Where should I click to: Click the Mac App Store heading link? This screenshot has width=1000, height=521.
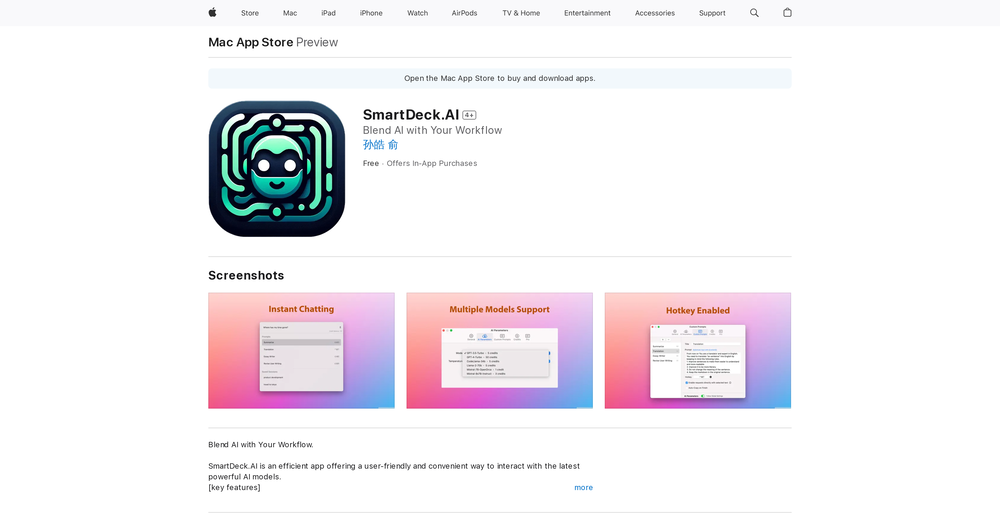tap(251, 42)
